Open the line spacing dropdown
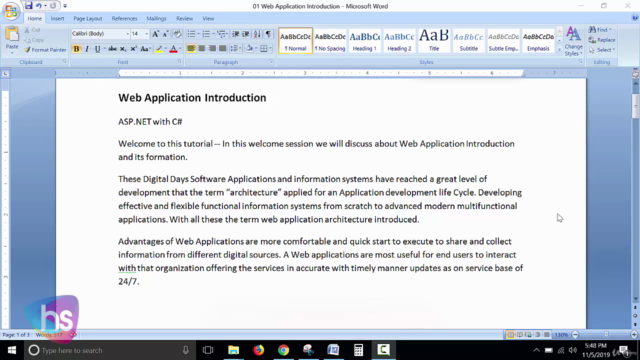This screenshot has height=360, width=640. [x=235, y=49]
